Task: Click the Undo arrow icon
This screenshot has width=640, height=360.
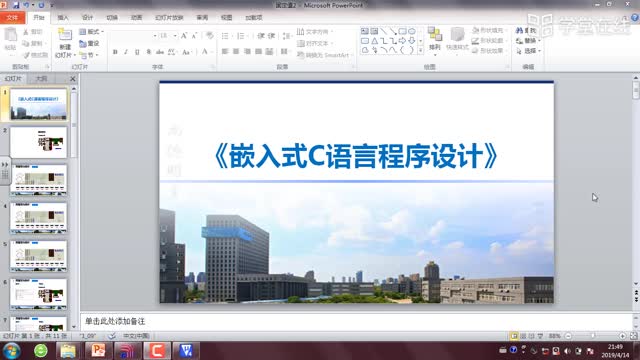Action: pos(27,5)
